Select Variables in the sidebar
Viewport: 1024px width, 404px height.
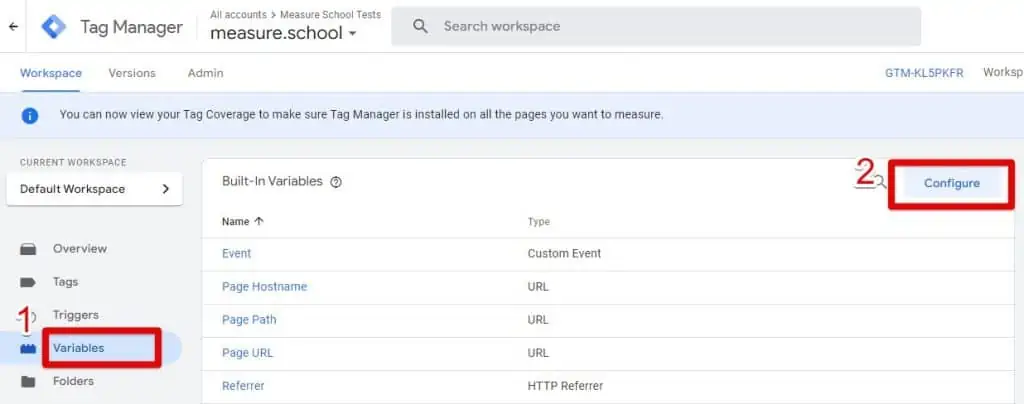78,348
